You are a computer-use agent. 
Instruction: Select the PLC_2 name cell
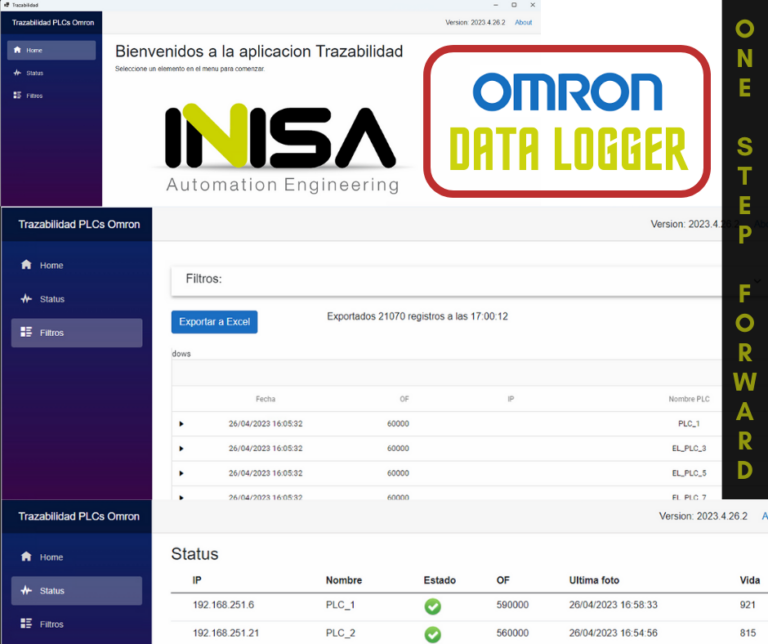340,633
